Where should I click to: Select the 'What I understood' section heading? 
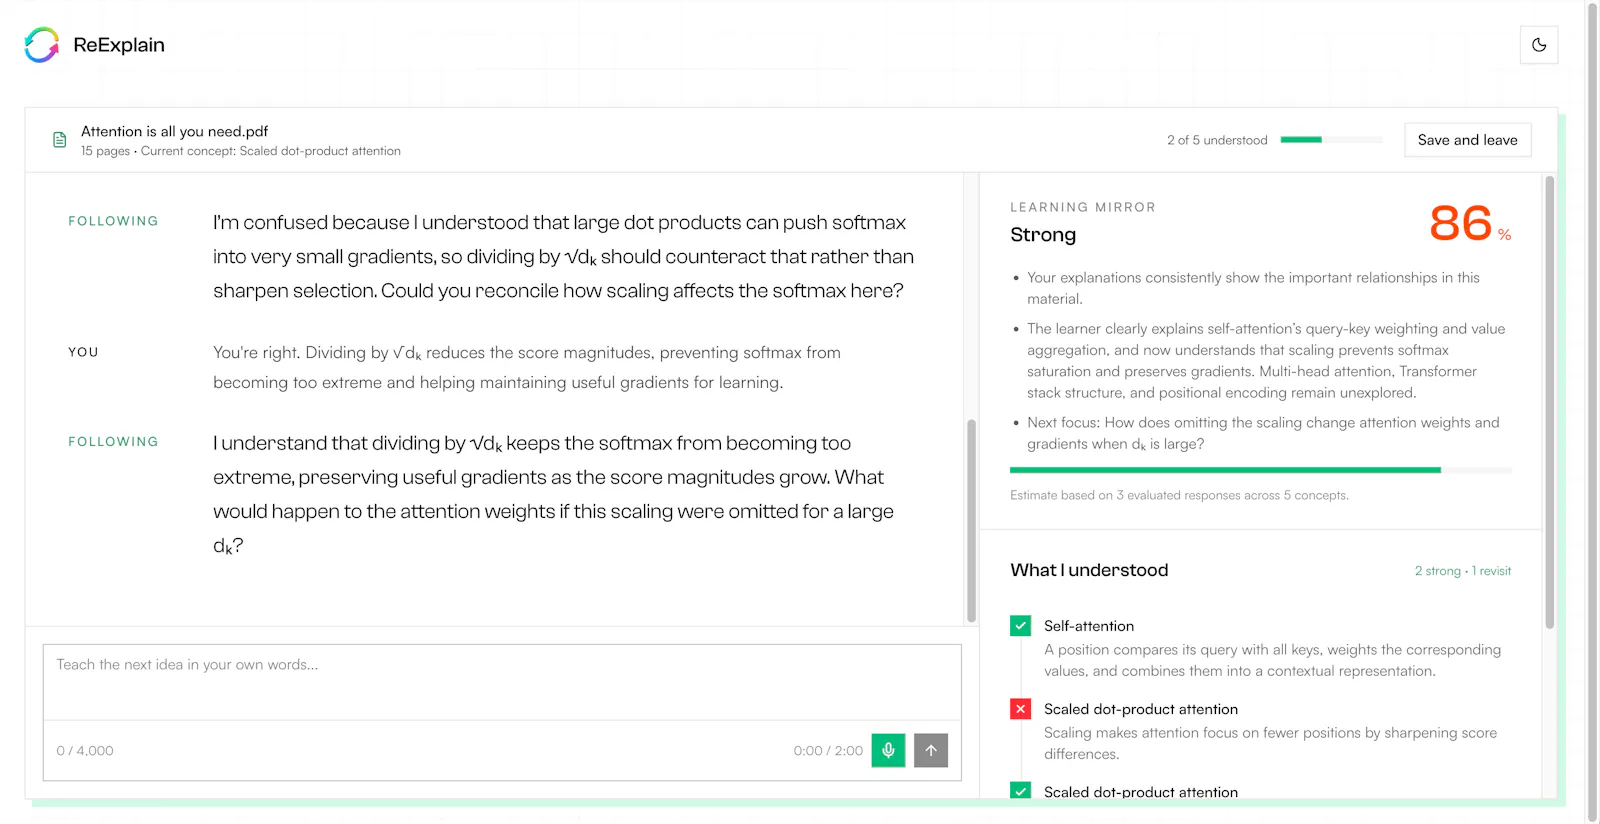coord(1089,570)
